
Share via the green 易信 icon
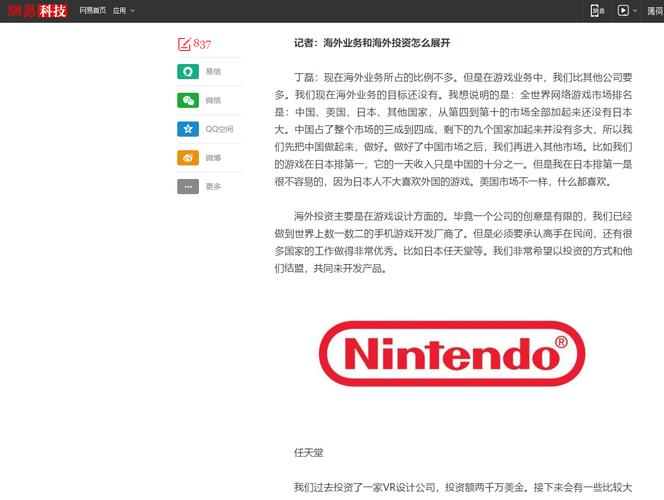[188, 72]
